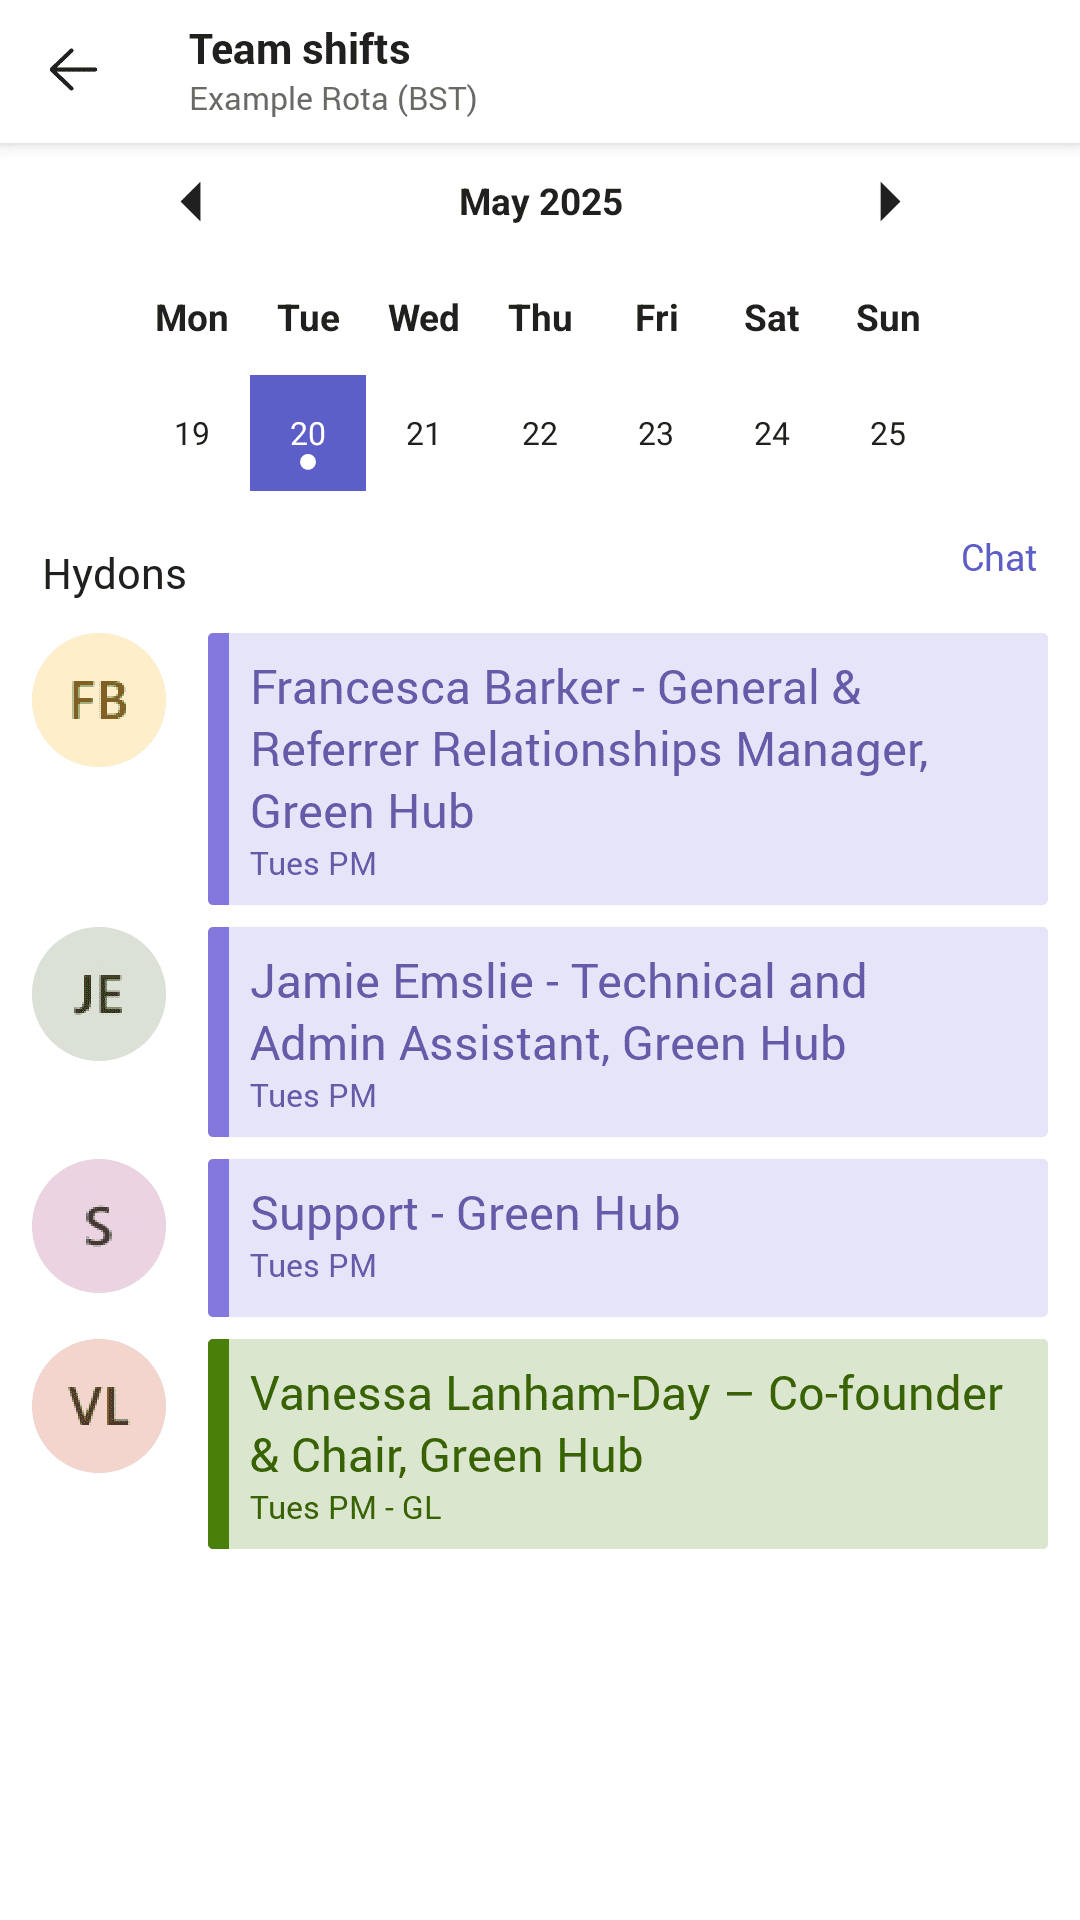1080x1920 pixels.
Task: Tap the May 2025 month title
Action: tap(541, 202)
